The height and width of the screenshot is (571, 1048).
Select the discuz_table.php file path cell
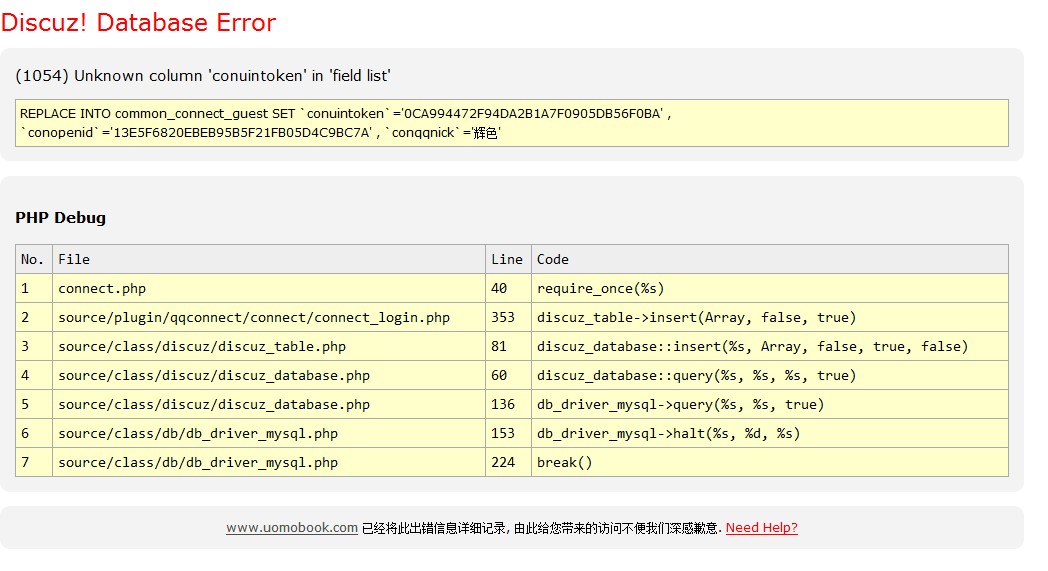(202, 346)
